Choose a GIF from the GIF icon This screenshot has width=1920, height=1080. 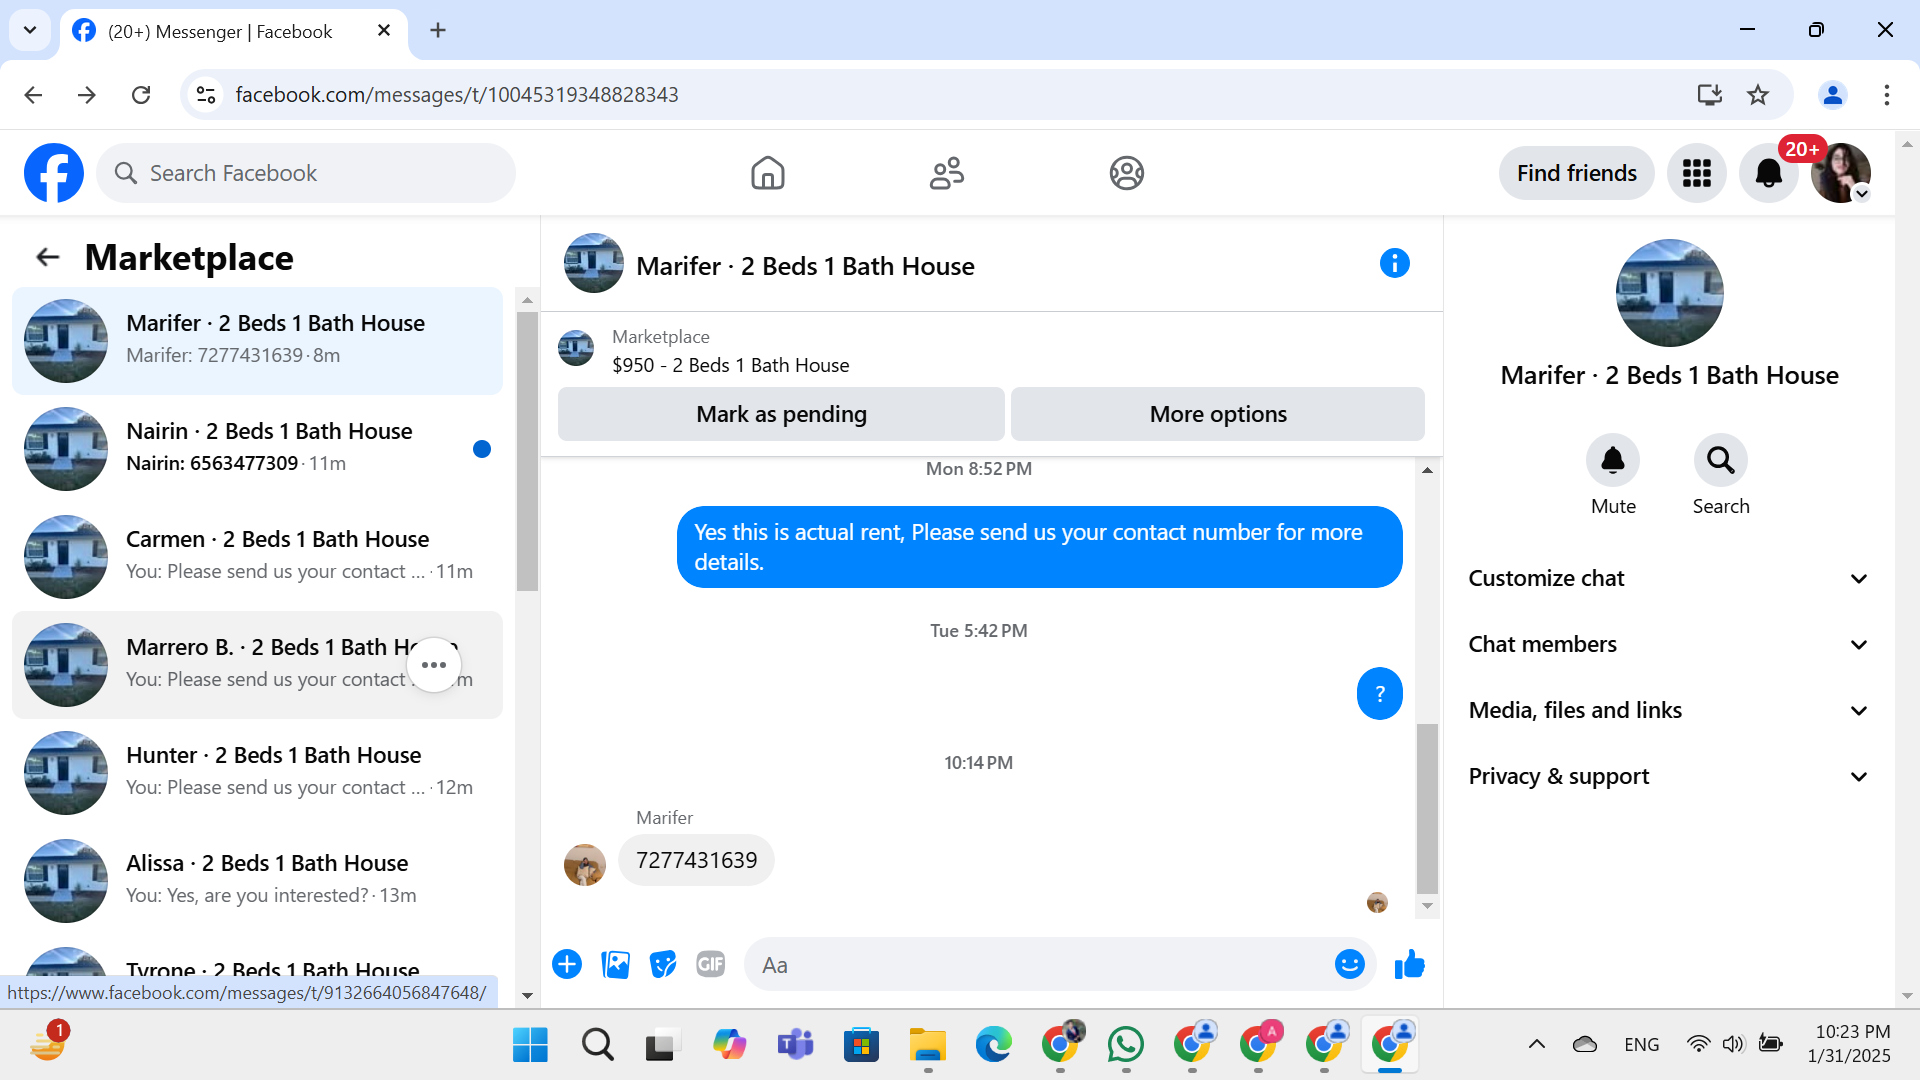click(711, 964)
